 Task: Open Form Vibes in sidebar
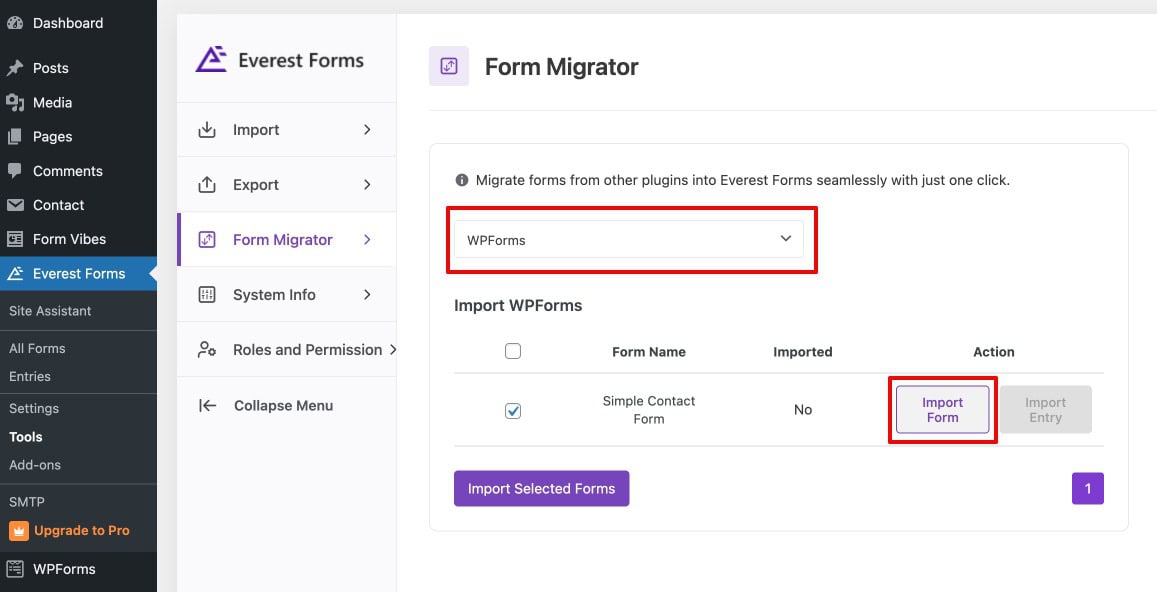coord(78,239)
